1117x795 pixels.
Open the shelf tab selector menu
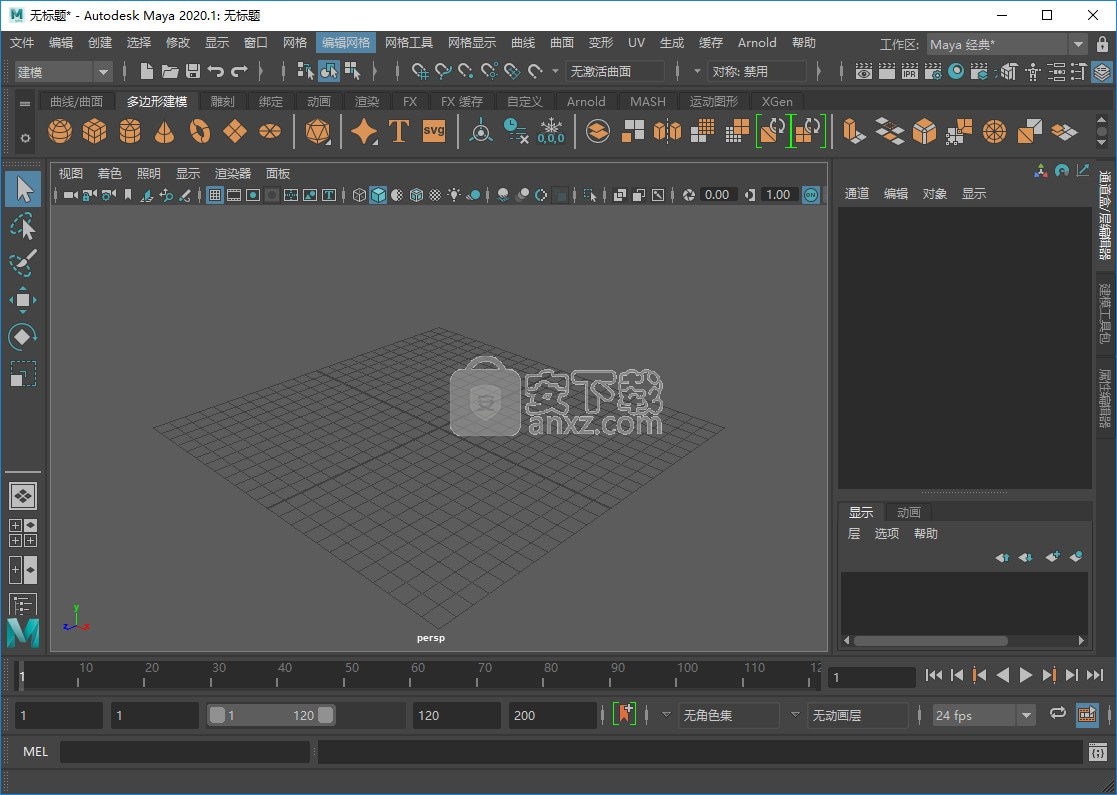[25, 103]
